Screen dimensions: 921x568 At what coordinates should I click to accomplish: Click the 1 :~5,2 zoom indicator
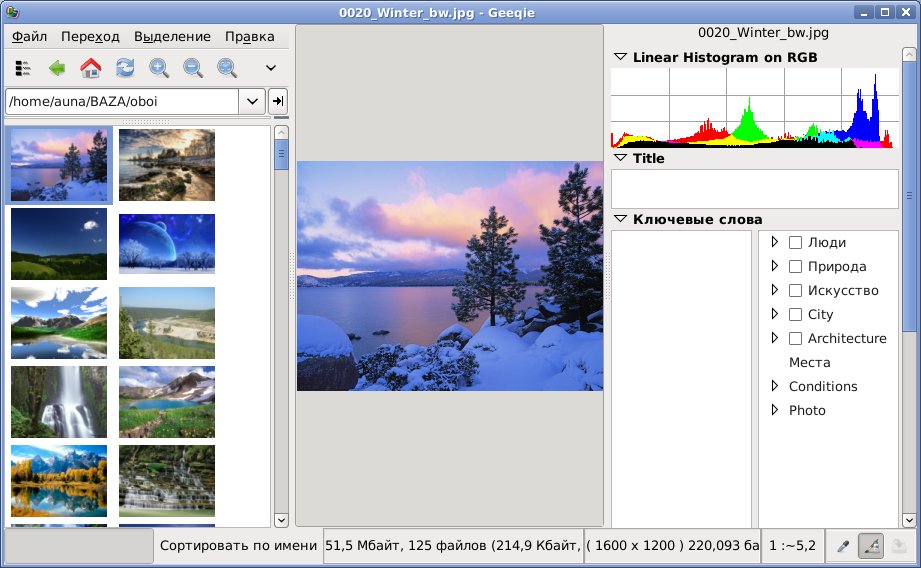pyautogui.click(x=792, y=546)
